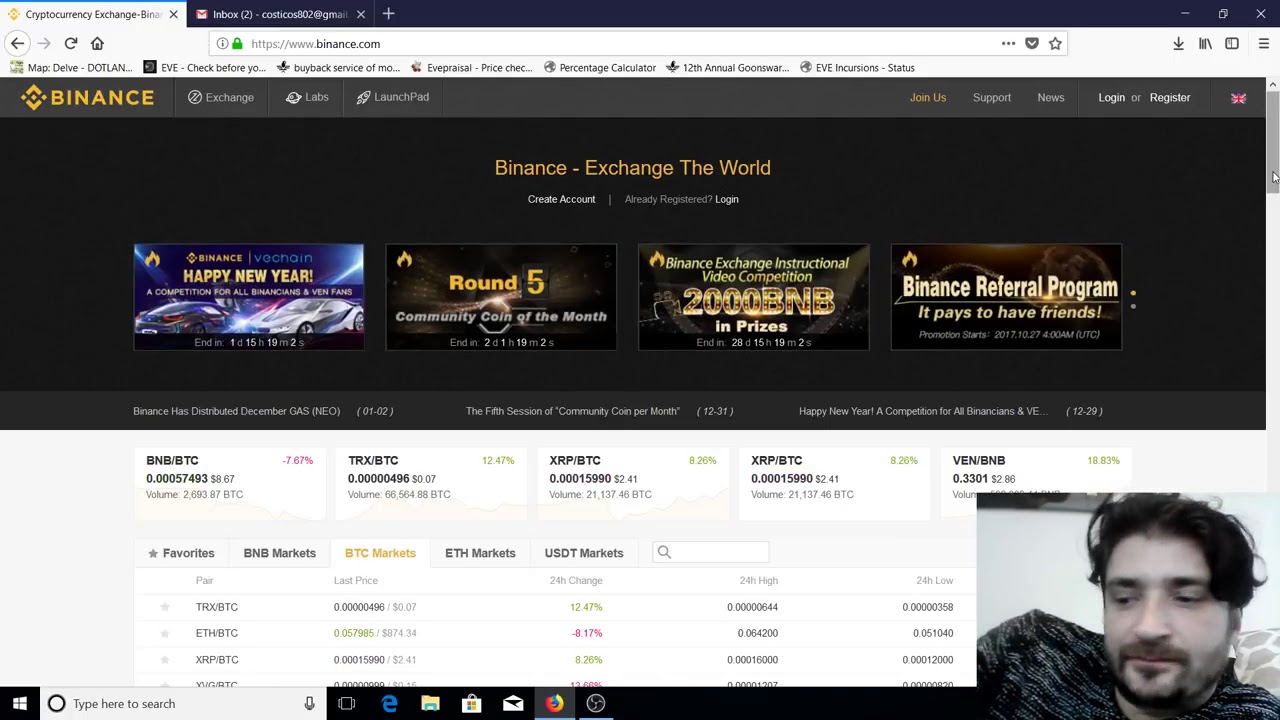Open the XRP/BTC table row

[x=555, y=660]
